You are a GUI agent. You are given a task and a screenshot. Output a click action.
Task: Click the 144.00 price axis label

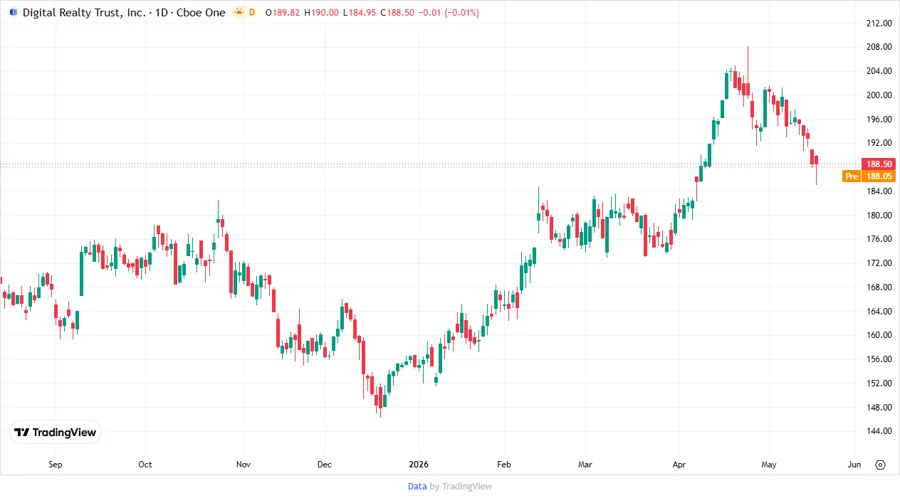[x=879, y=430]
